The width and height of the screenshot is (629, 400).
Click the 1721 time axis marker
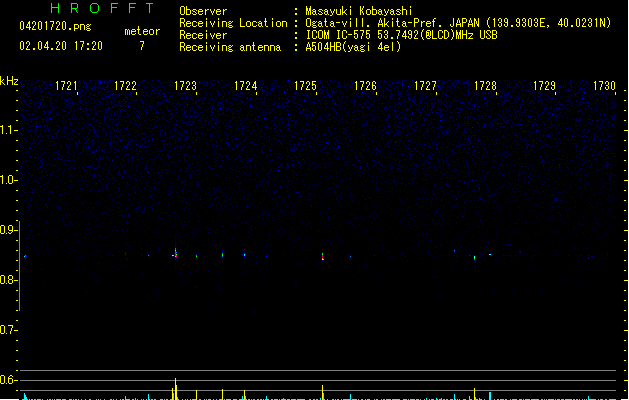66,86
